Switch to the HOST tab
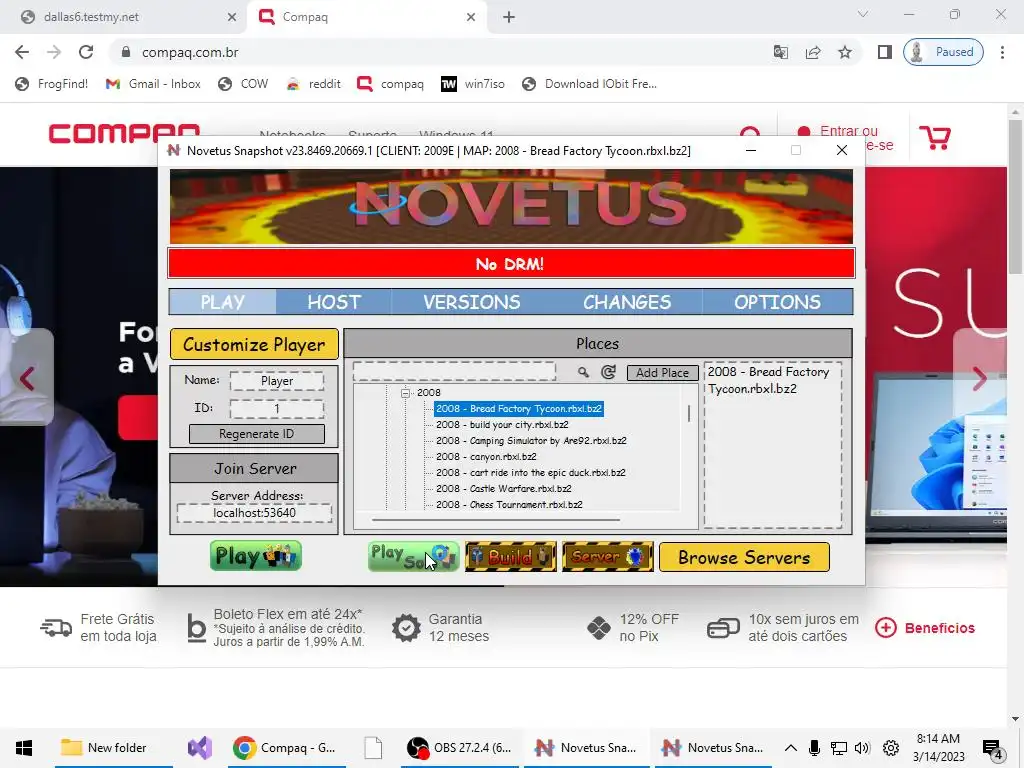Image resolution: width=1024 pixels, height=768 pixels. pyautogui.click(x=334, y=302)
